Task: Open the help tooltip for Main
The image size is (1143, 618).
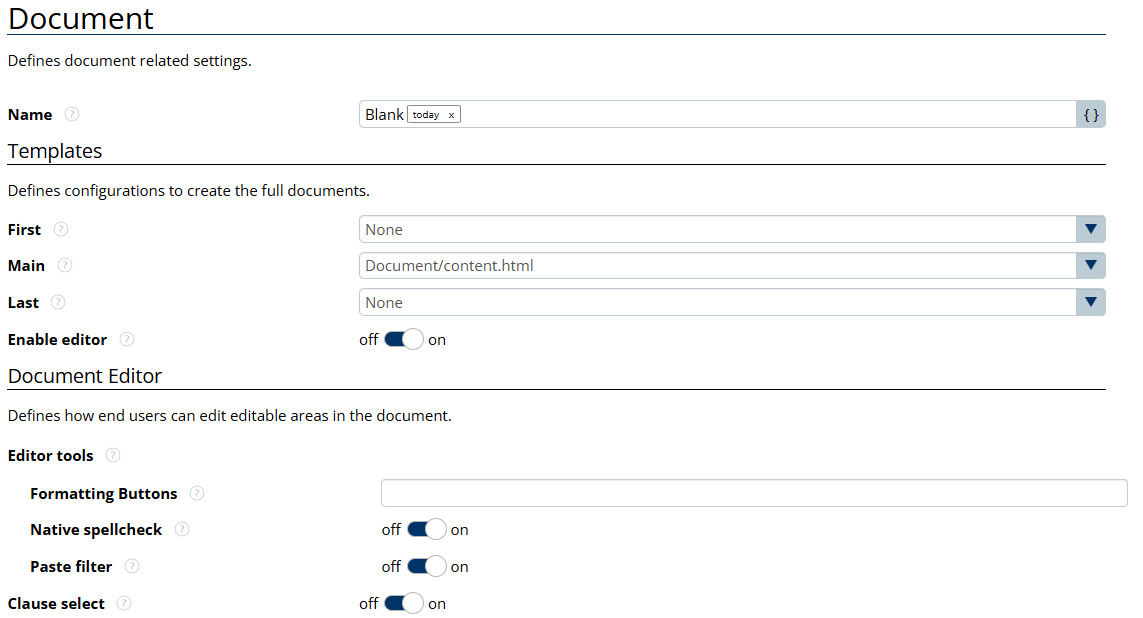Action: [x=65, y=266]
